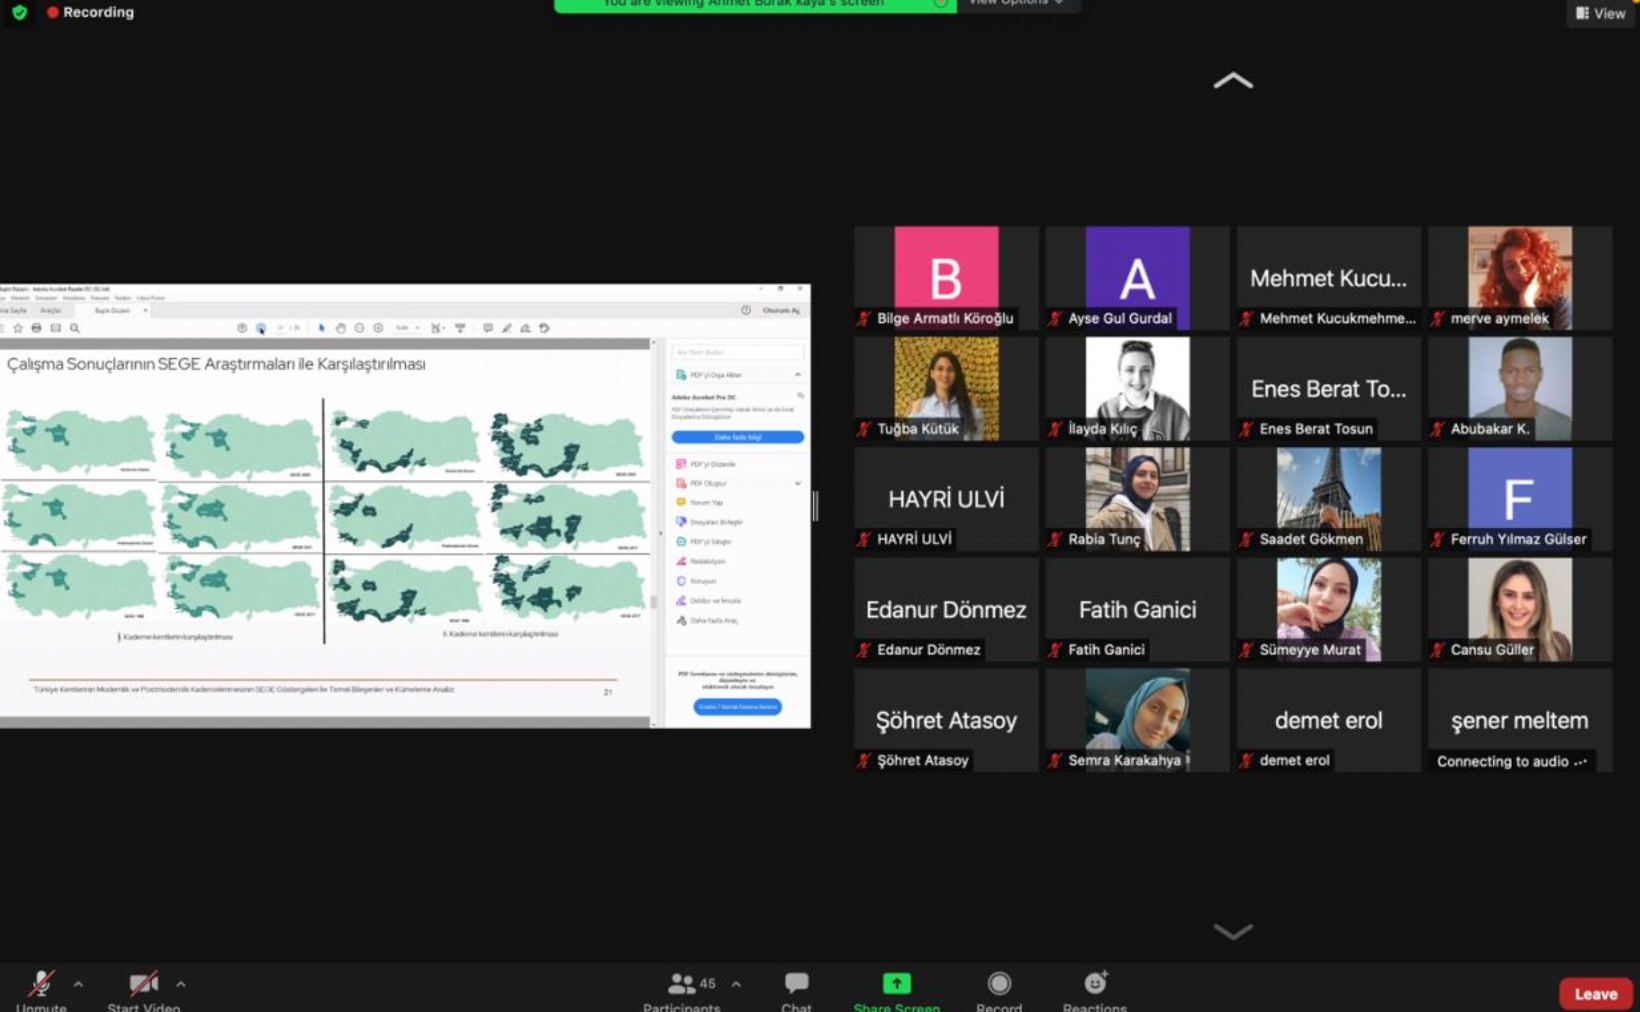Click the magnifier search icon in Acrobat
1640x1012 pixels.
(x=75, y=328)
